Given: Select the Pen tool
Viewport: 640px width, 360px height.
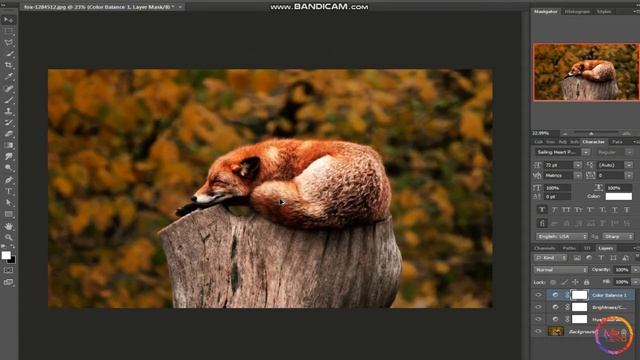Looking at the screenshot, I should (8, 180).
